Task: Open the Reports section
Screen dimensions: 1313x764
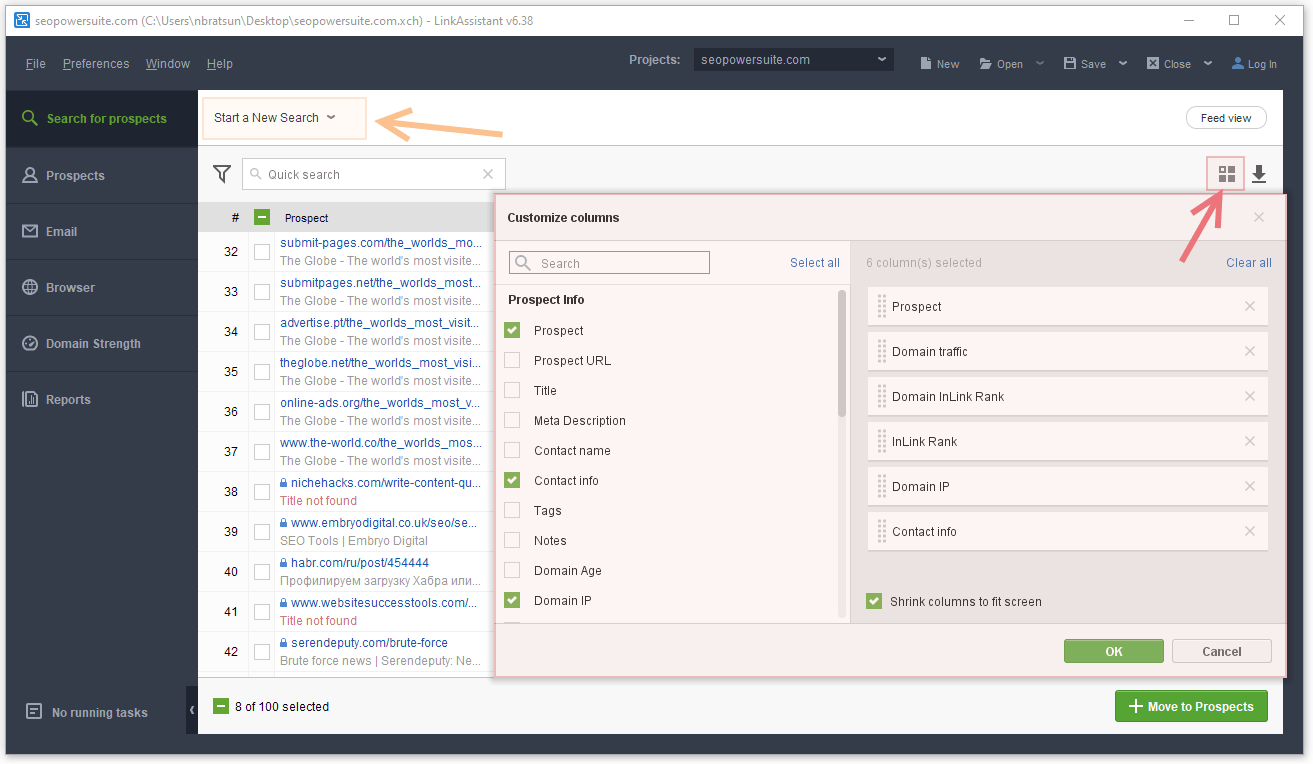Action: pos(68,400)
